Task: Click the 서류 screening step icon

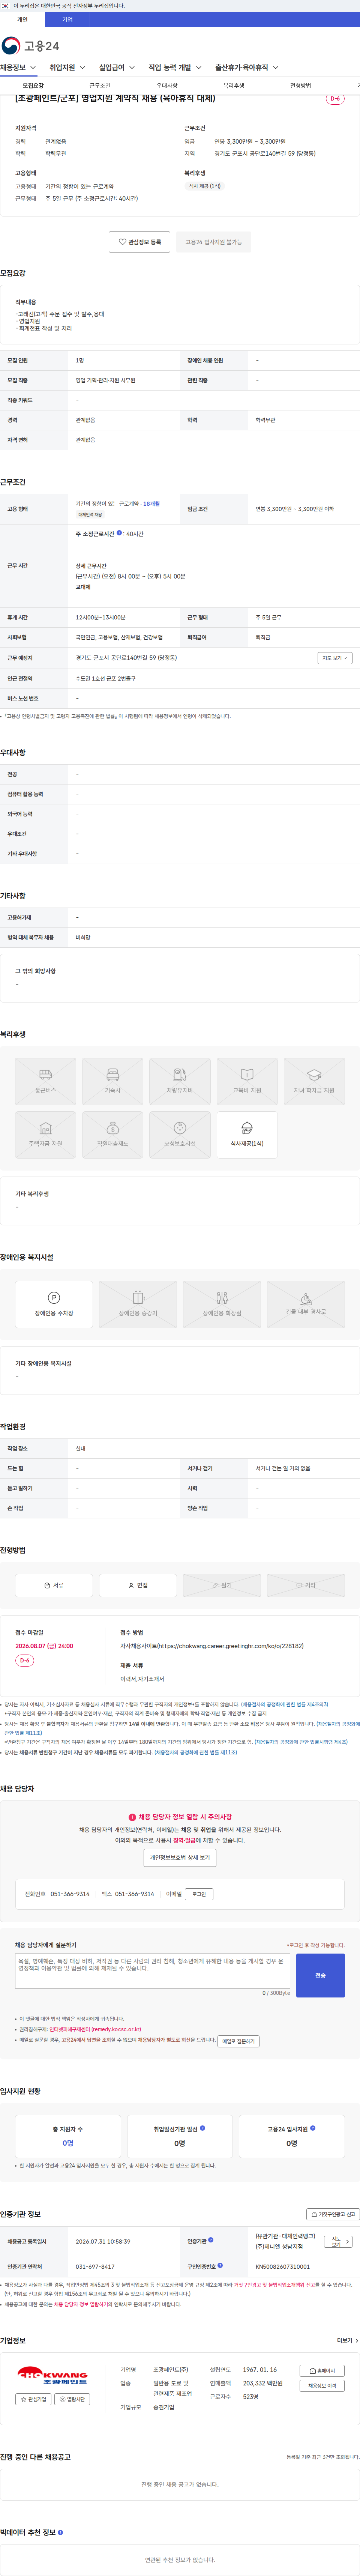Action: click(54, 1585)
